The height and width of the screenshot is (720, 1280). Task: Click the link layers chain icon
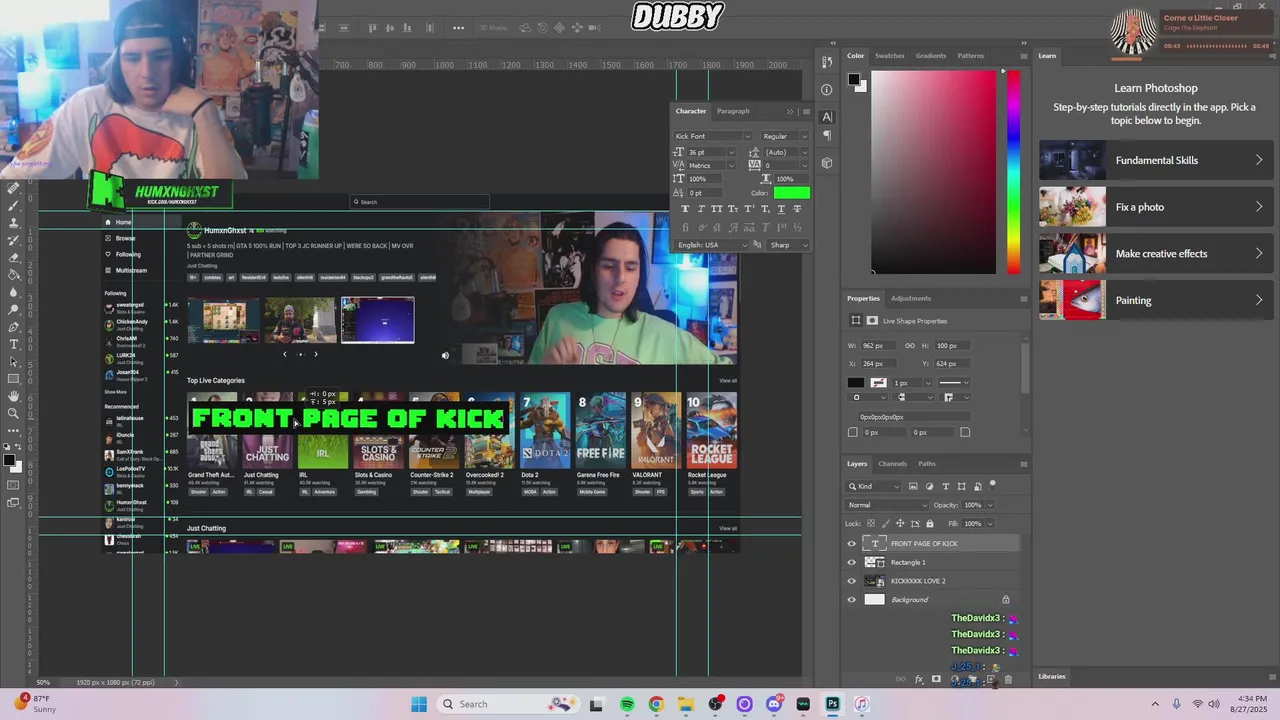click(x=900, y=679)
